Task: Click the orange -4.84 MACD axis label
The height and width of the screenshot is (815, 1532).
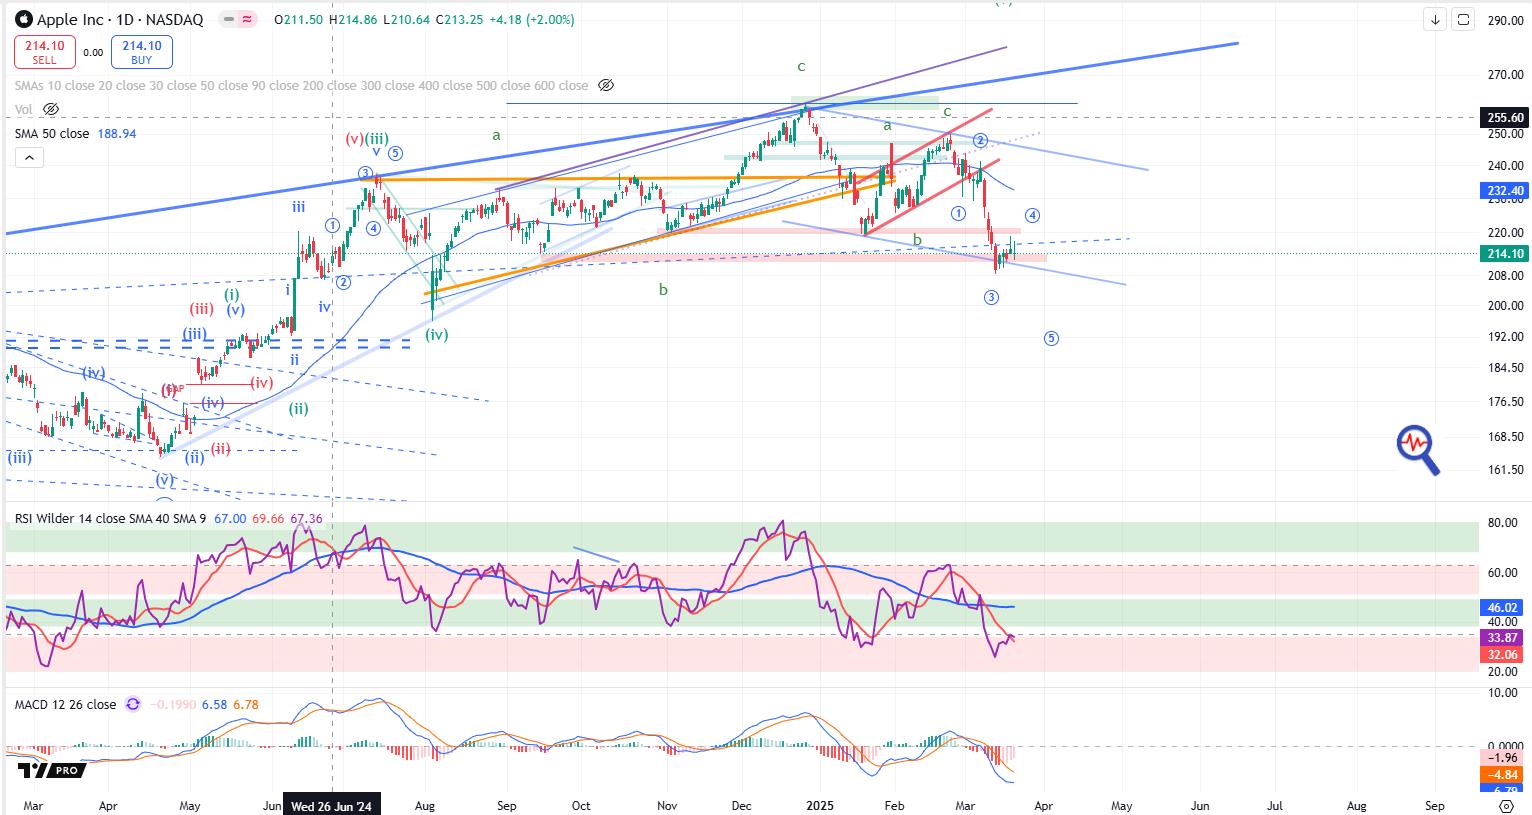Action: click(x=1503, y=775)
